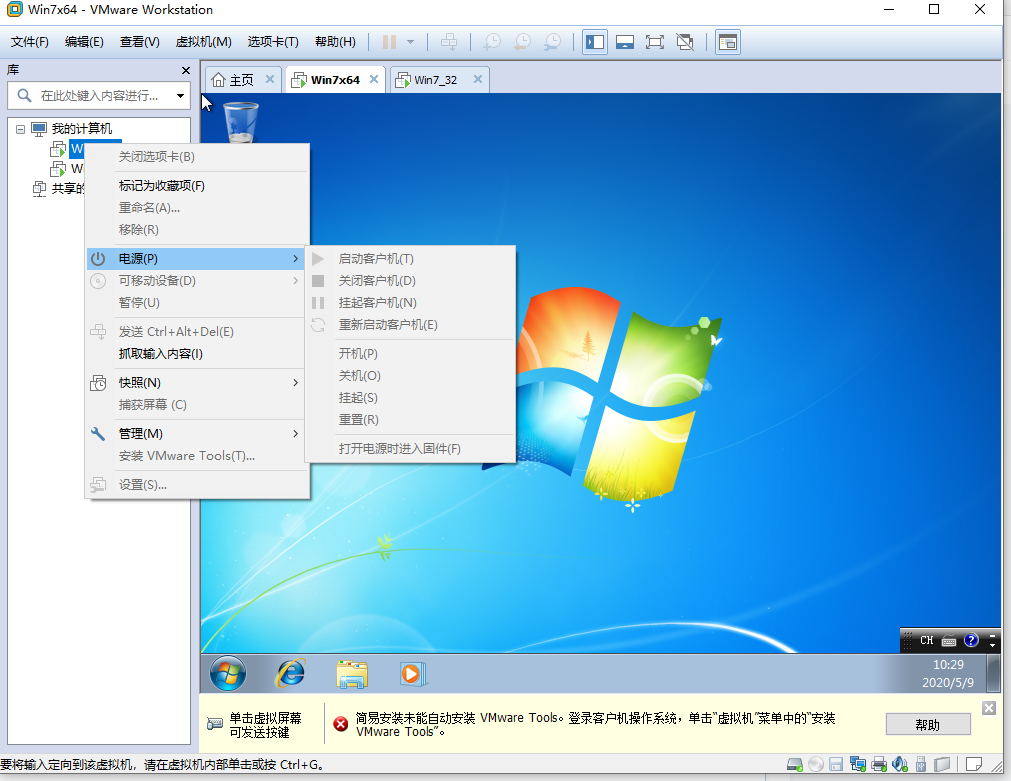Close the 库 library panel
The width and height of the screenshot is (1011, 781).
click(186, 70)
